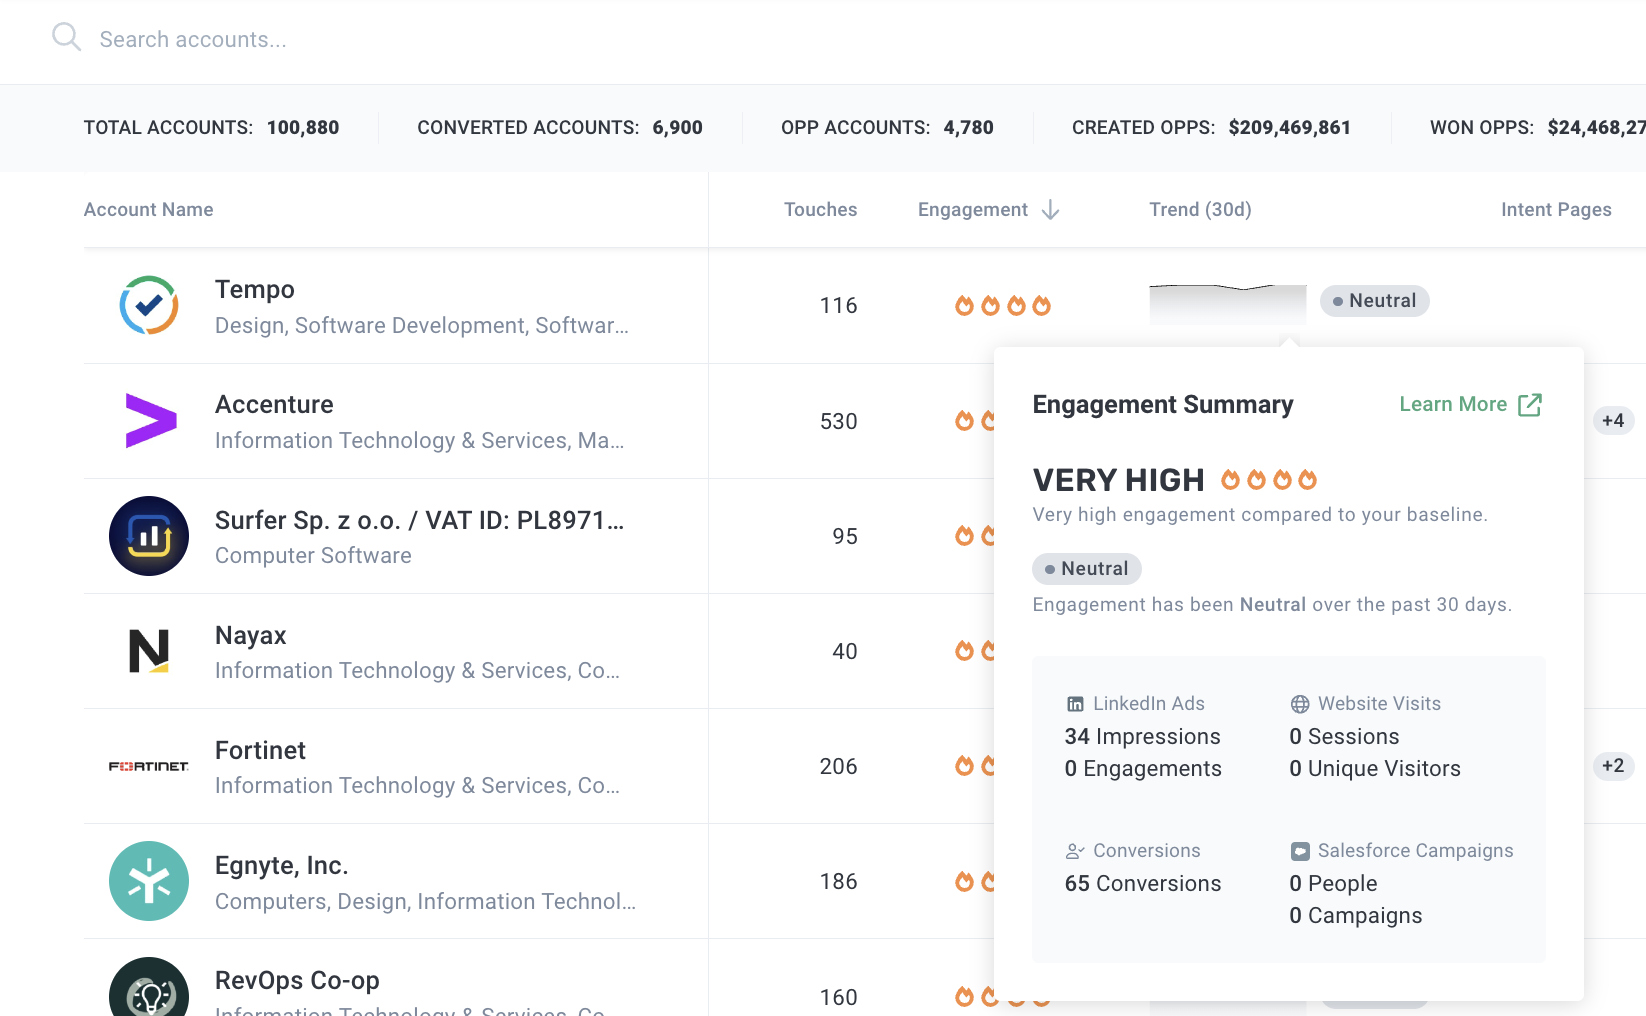Open the Tempo account logo

click(149, 305)
